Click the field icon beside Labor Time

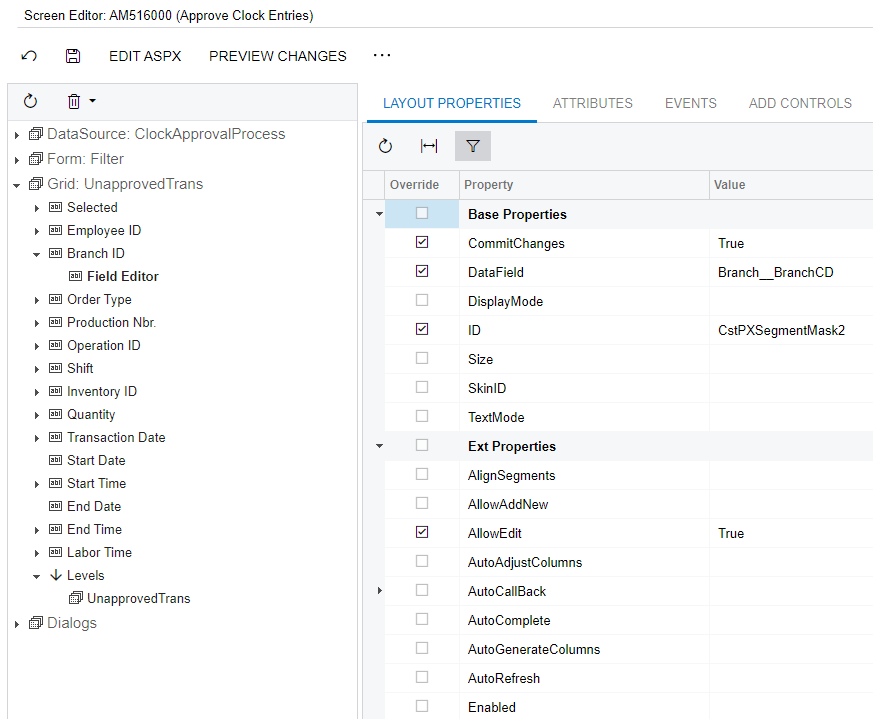point(55,552)
